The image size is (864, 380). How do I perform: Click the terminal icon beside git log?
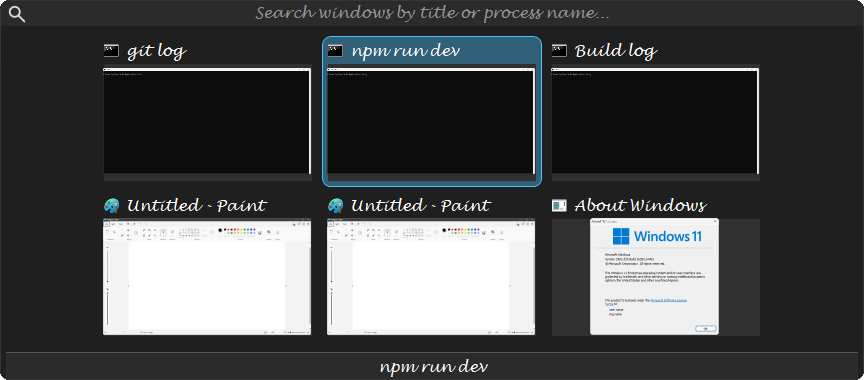pyautogui.click(x=112, y=51)
